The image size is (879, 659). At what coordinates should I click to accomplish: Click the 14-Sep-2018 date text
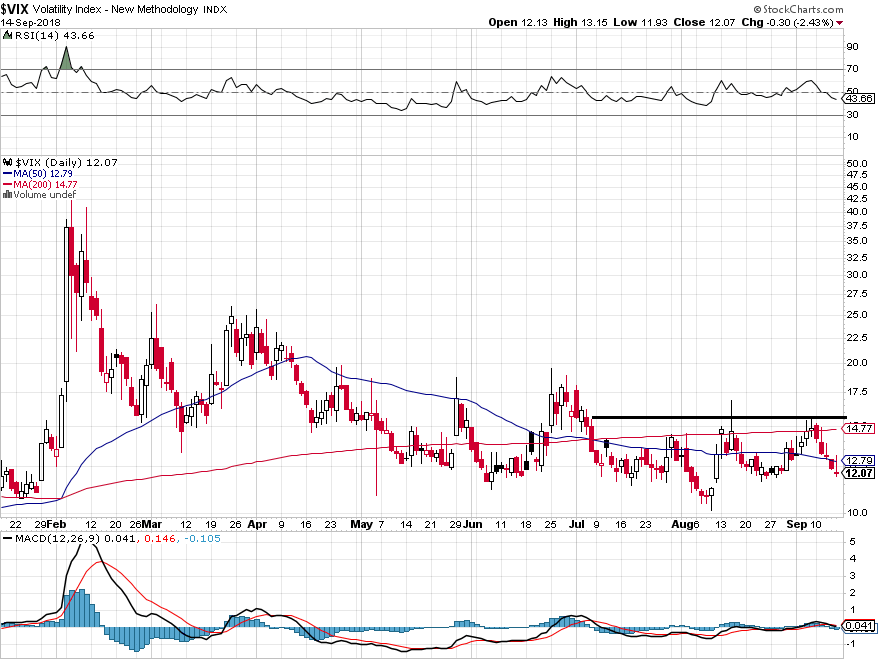(31, 23)
